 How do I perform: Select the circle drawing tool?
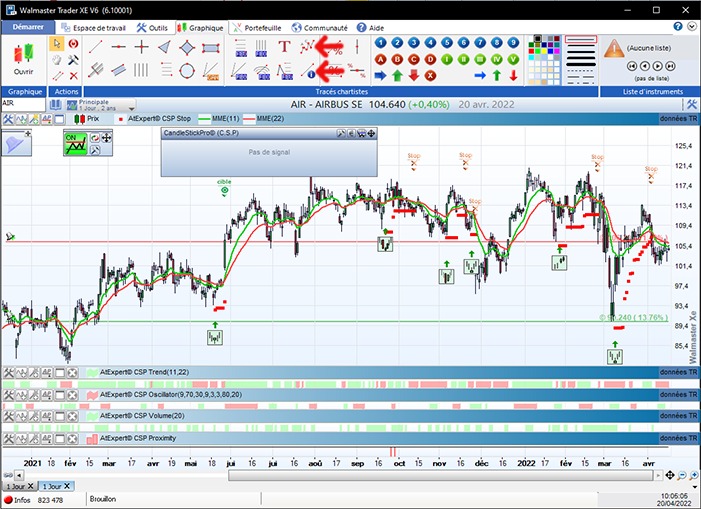pyautogui.click(x=187, y=70)
